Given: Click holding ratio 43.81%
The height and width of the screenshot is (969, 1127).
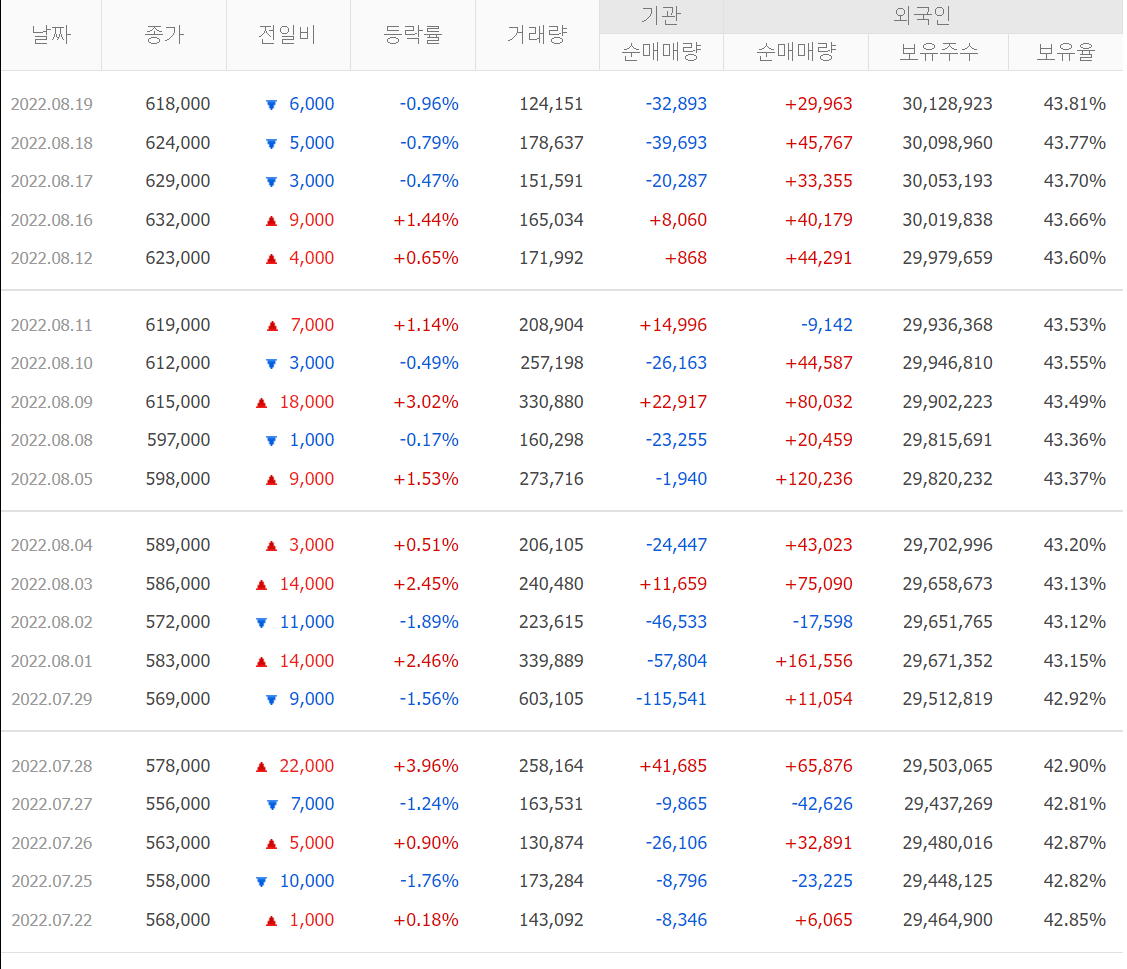Looking at the screenshot, I should (x=1075, y=104).
